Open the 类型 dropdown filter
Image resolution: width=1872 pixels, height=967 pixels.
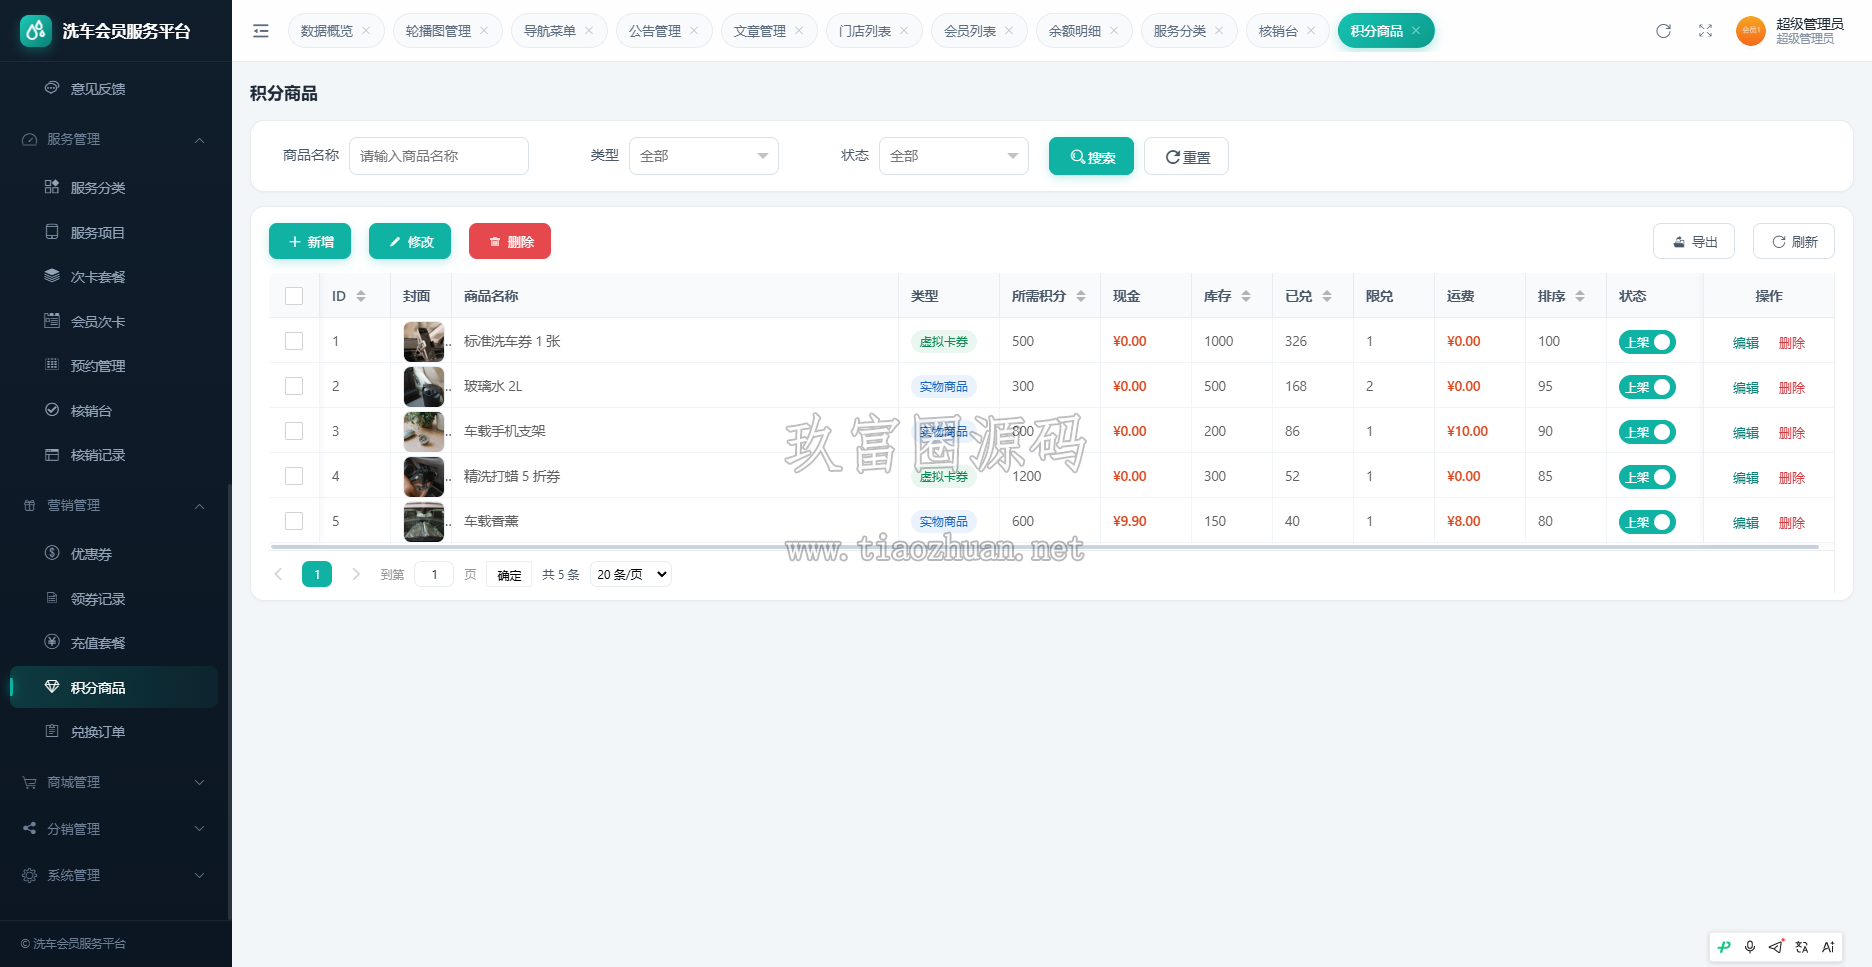(x=704, y=156)
